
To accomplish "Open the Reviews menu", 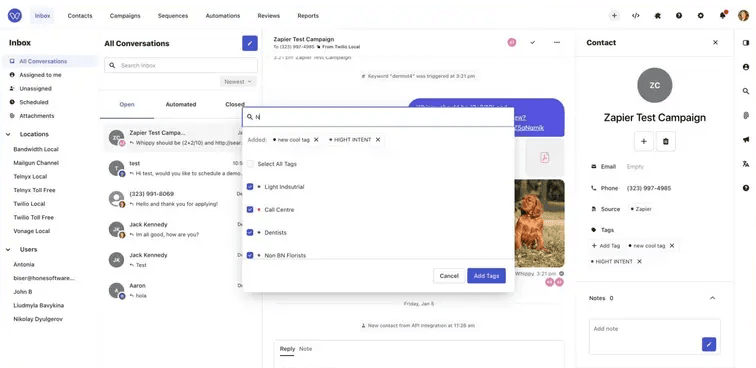I will coord(269,15).
